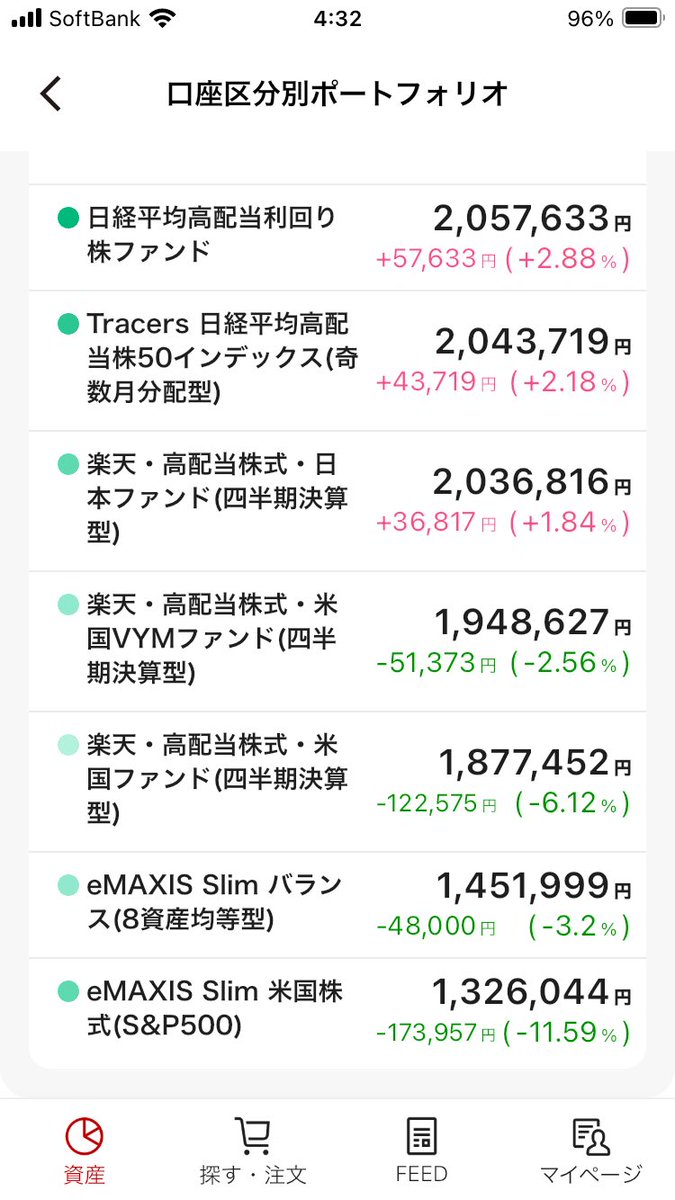This screenshot has height=1200, width=675.
Task: Tap green dot beside 楽天・高配当株式・日本ファンド
Action: pyautogui.click(x=68, y=465)
